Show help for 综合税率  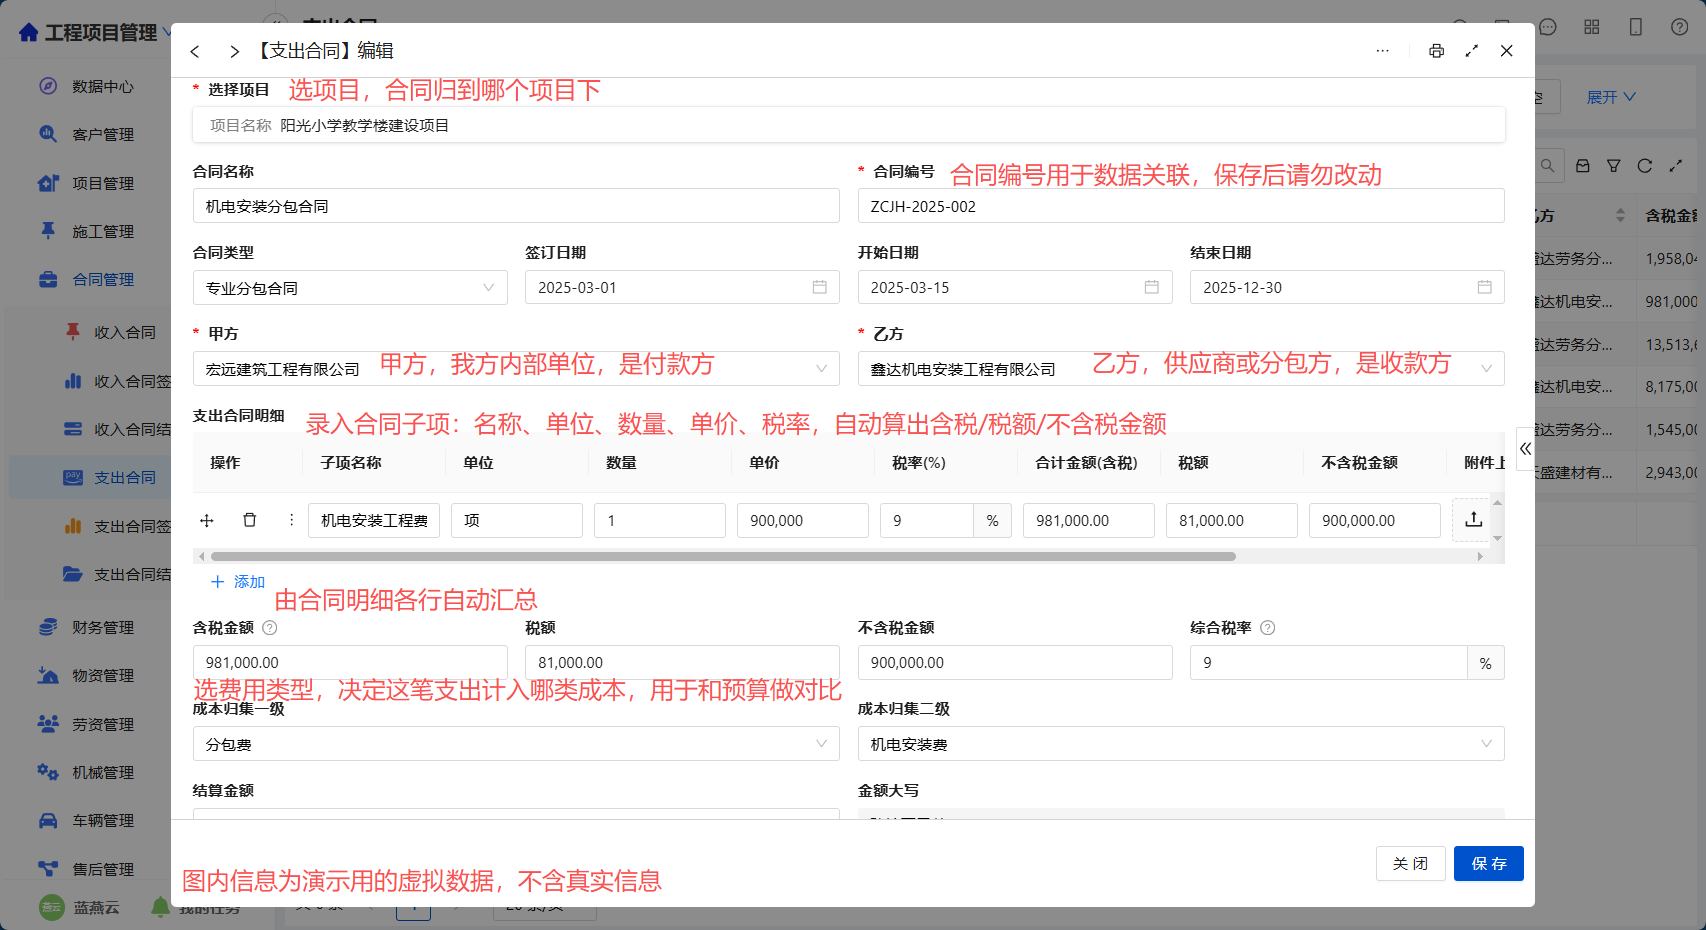pos(1267,628)
